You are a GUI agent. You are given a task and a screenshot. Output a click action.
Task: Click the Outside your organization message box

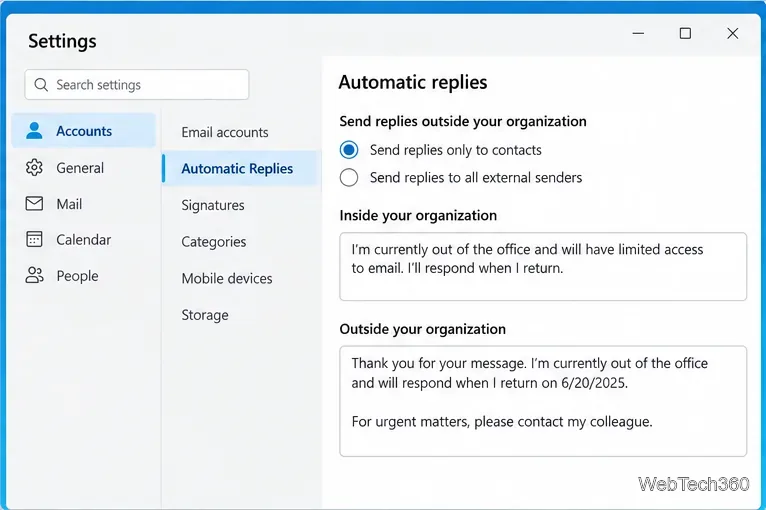(x=543, y=401)
